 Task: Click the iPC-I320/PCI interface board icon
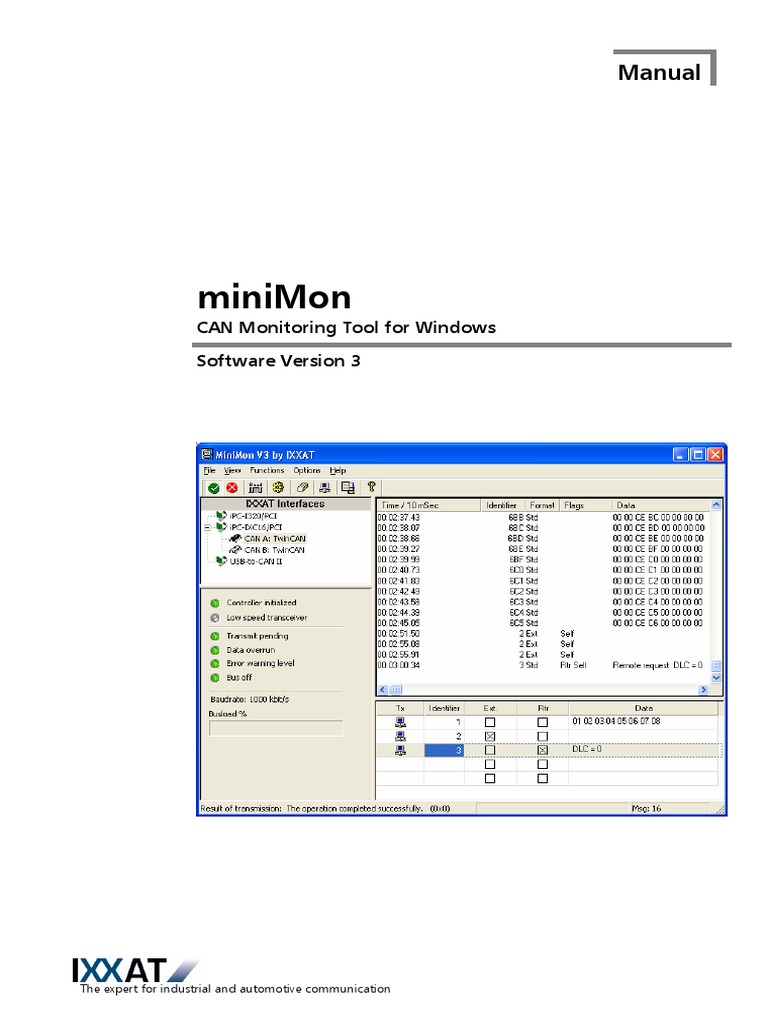221,516
